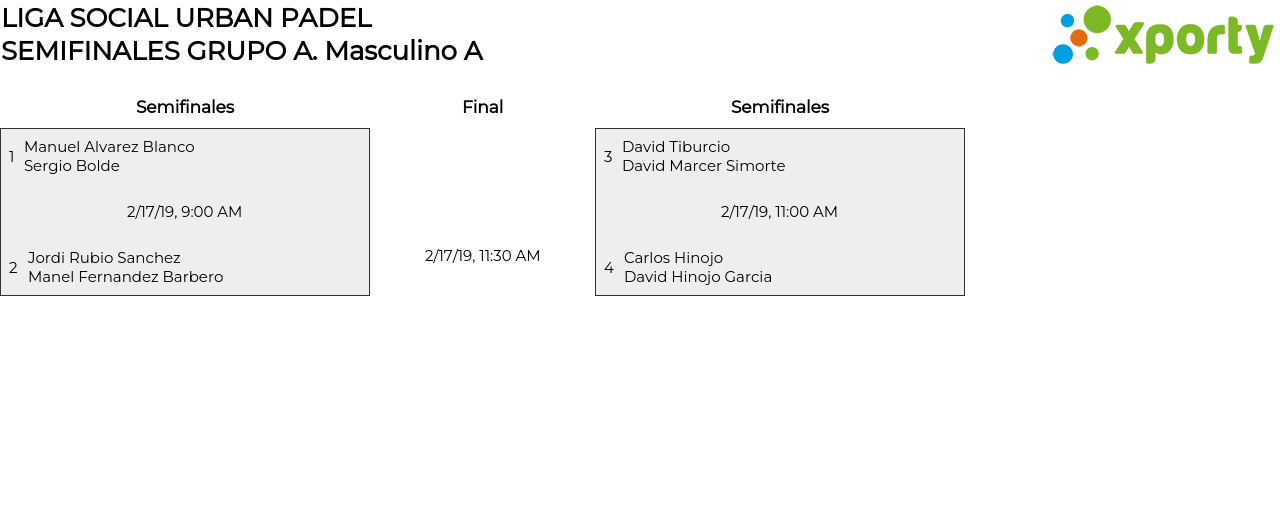This screenshot has height=514, width=1280.
Task: Click player name David Hinojo Garcia
Action: click(698, 277)
